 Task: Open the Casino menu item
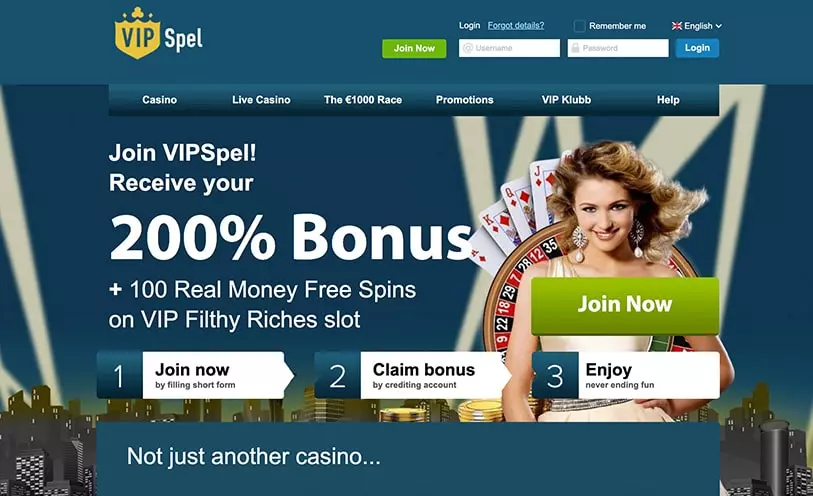pos(160,100)
